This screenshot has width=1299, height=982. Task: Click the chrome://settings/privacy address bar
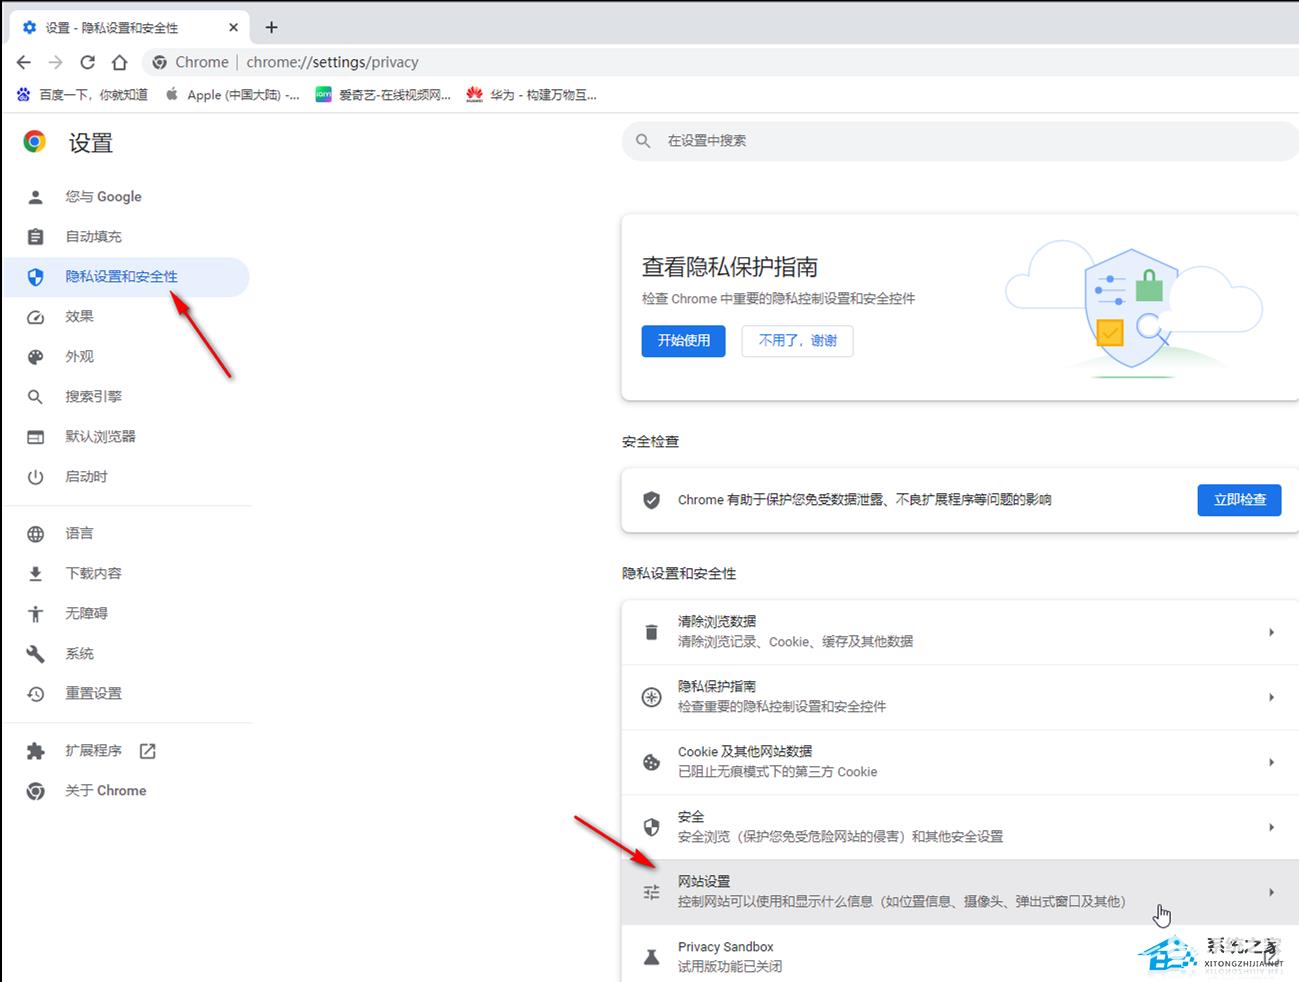[720, 62]
